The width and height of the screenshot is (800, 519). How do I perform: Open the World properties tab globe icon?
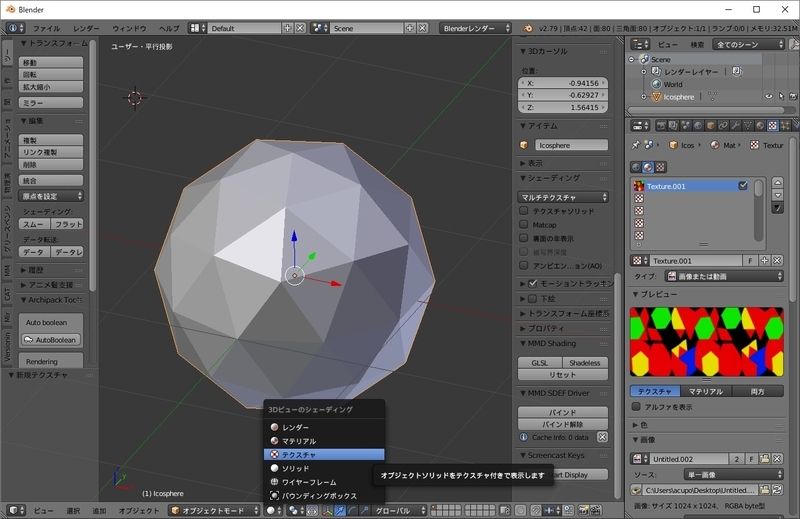coord(698,126)
